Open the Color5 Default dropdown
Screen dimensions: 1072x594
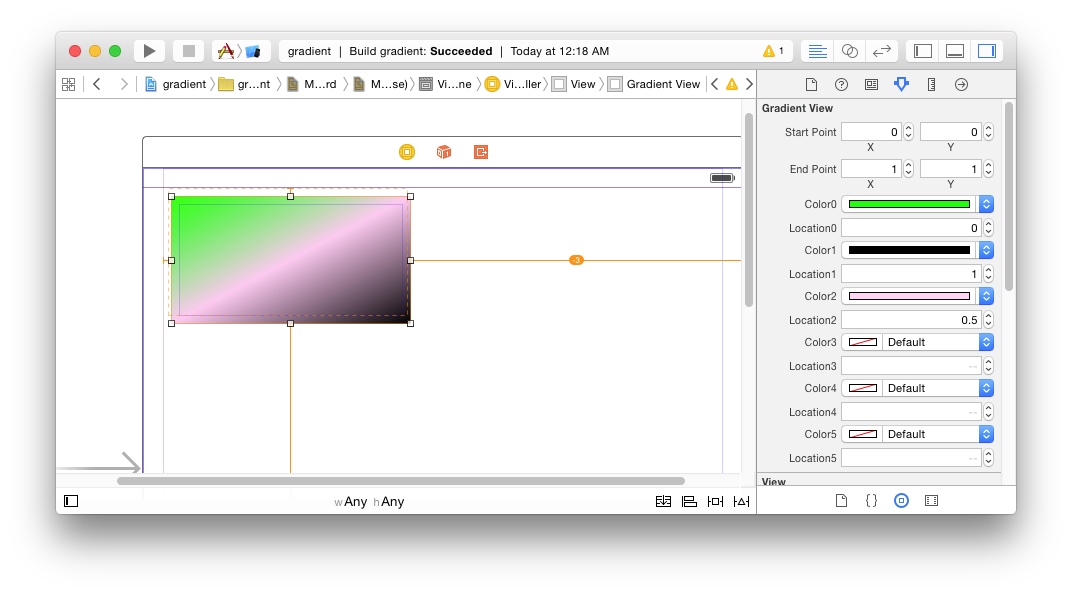point(937,434)
